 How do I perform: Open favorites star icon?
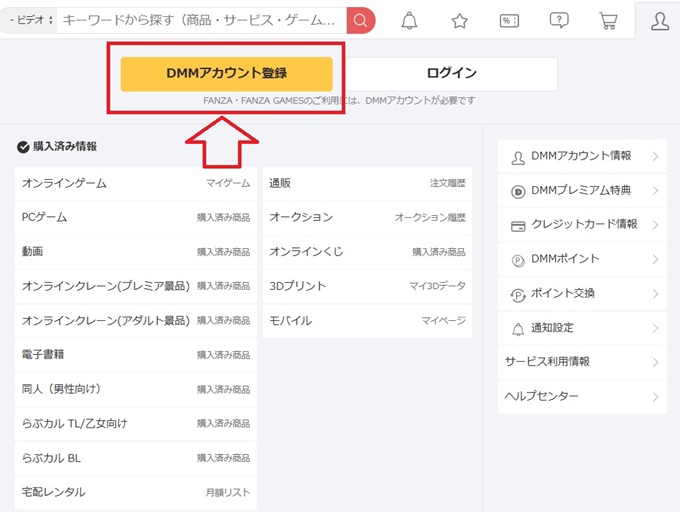[x=459, y=20]
